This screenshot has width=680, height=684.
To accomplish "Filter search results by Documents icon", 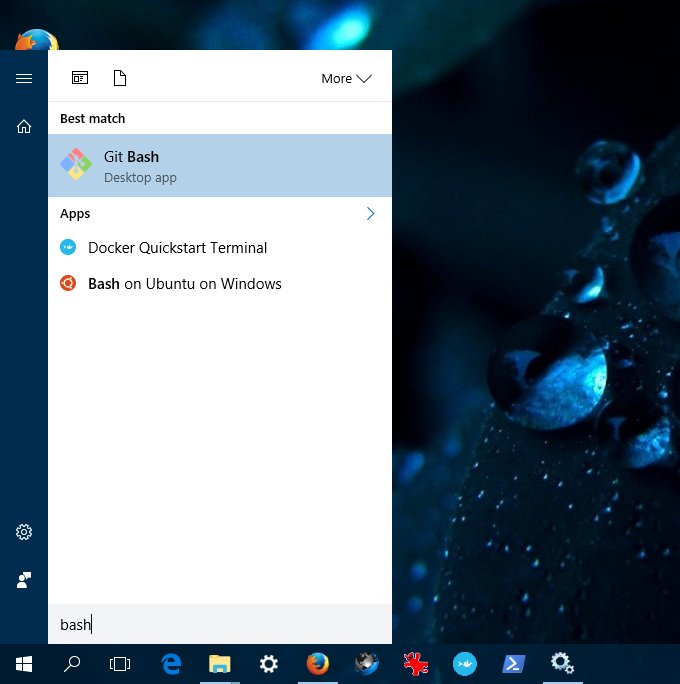I will click(120, 78).
